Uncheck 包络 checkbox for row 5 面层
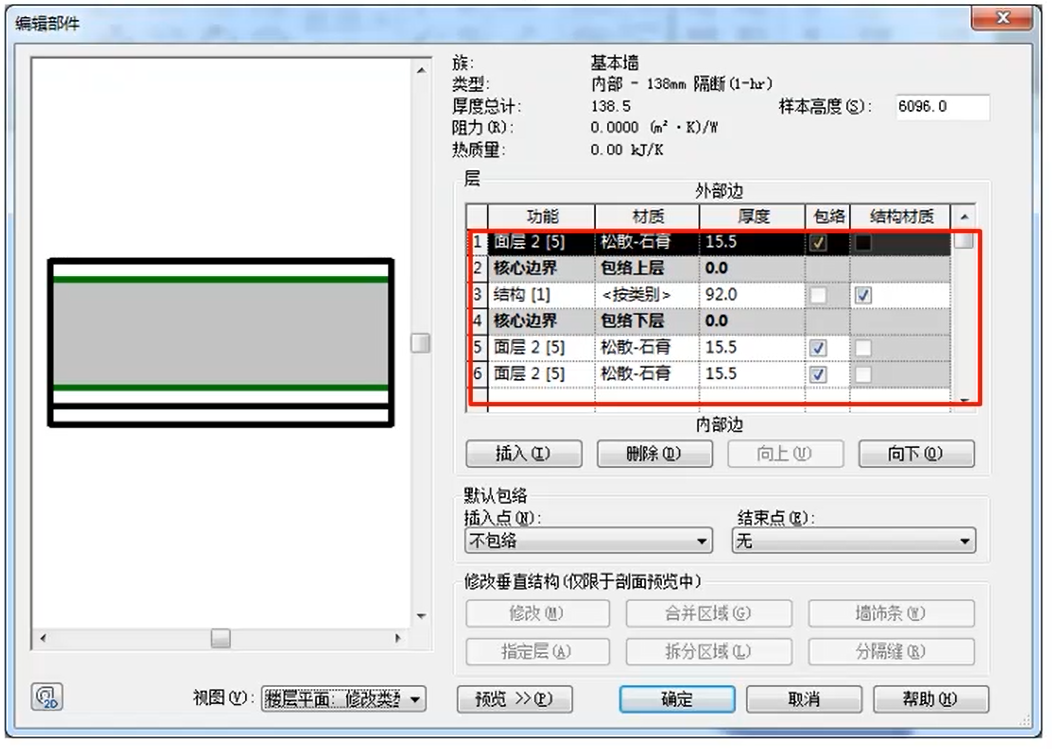The height and width of the screenshot is (749, 1052). (x=819, y=348)
